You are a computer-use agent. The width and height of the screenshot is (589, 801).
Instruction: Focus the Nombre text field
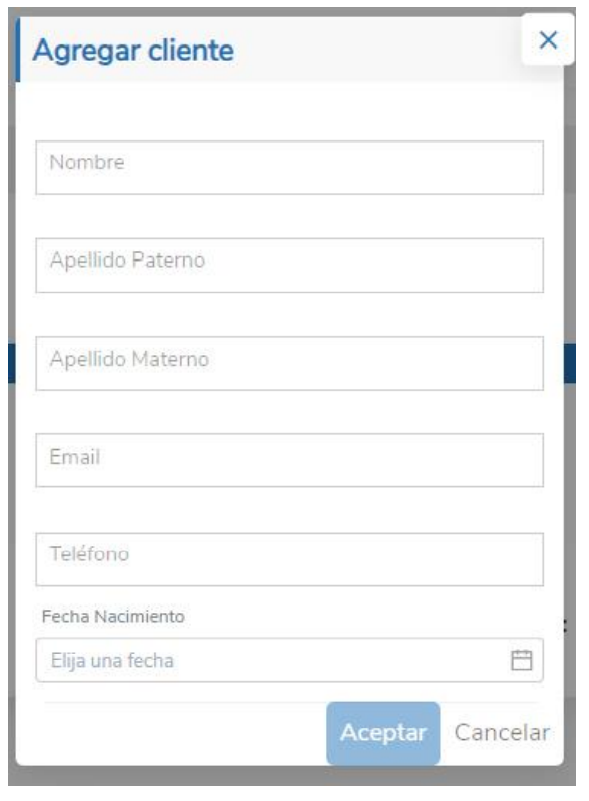click(290, 168)
